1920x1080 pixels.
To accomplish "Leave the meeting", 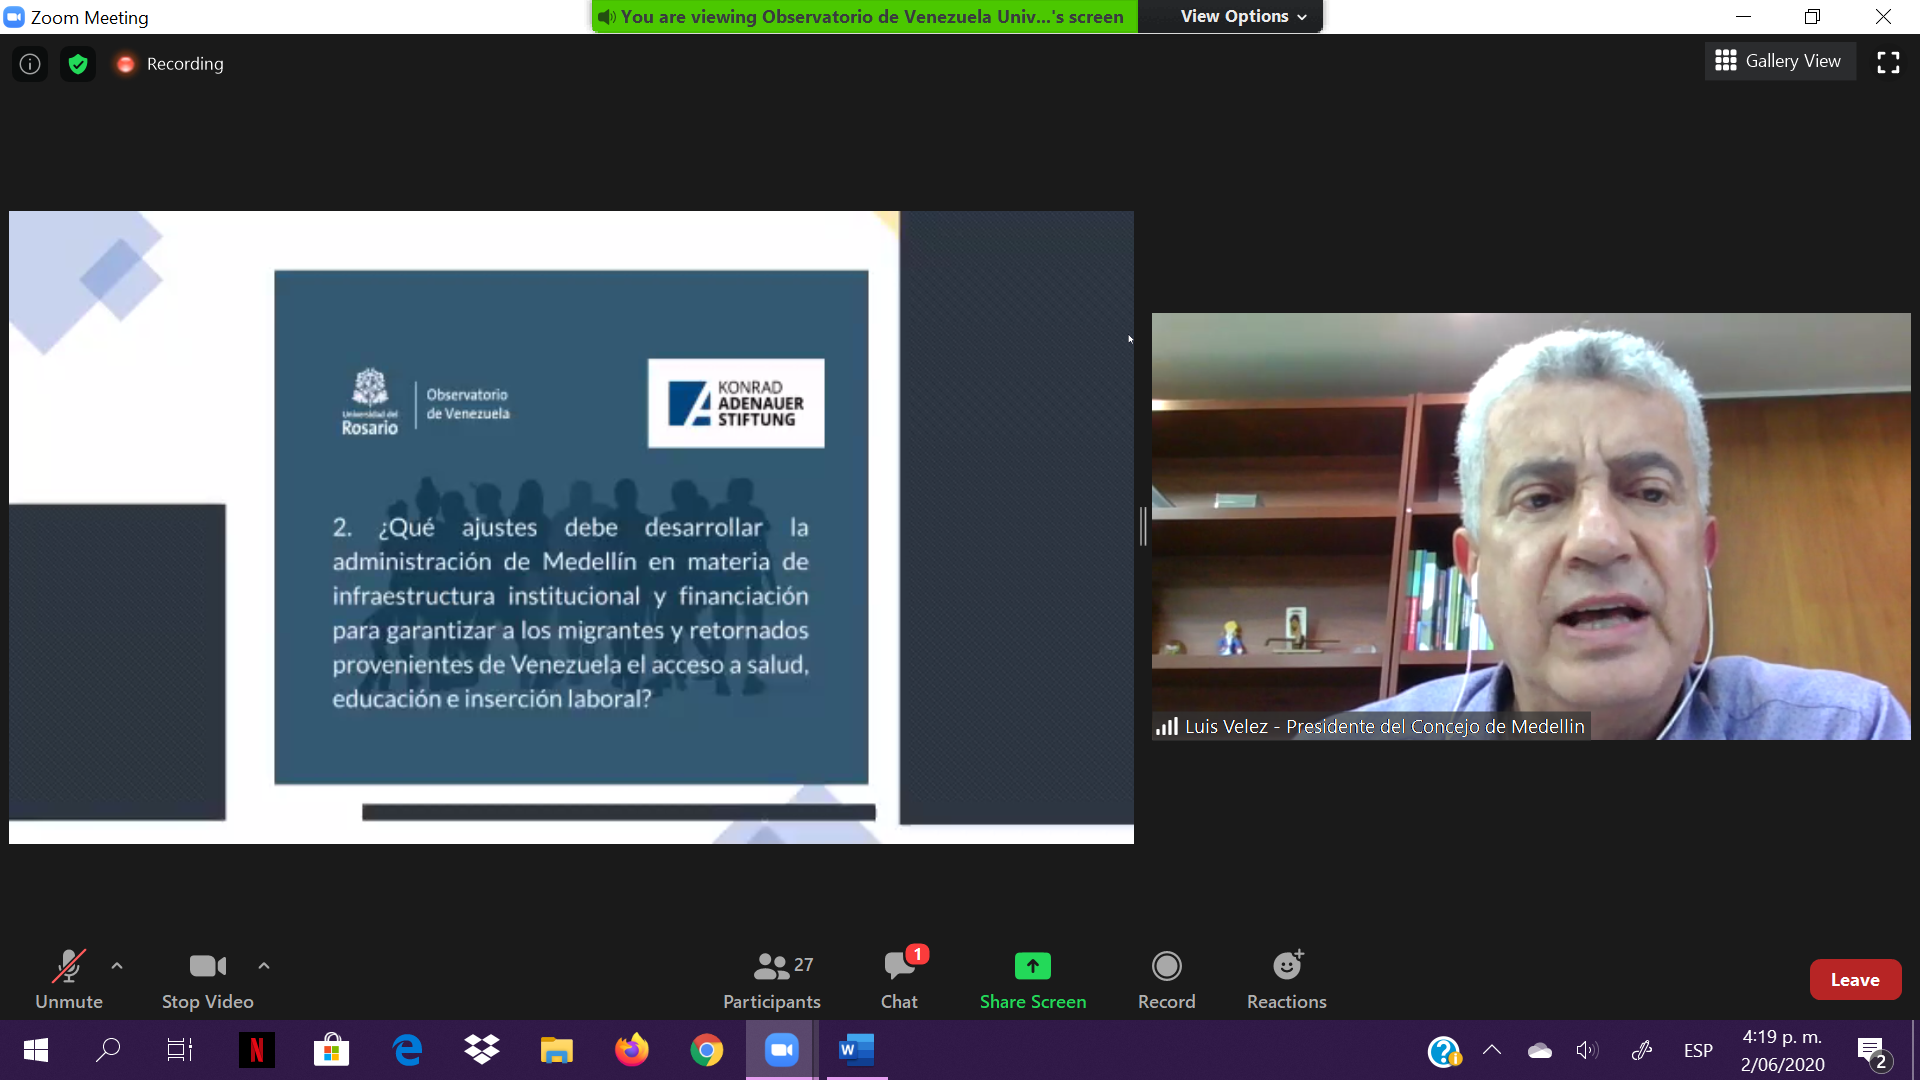I will pos(1854,980).
